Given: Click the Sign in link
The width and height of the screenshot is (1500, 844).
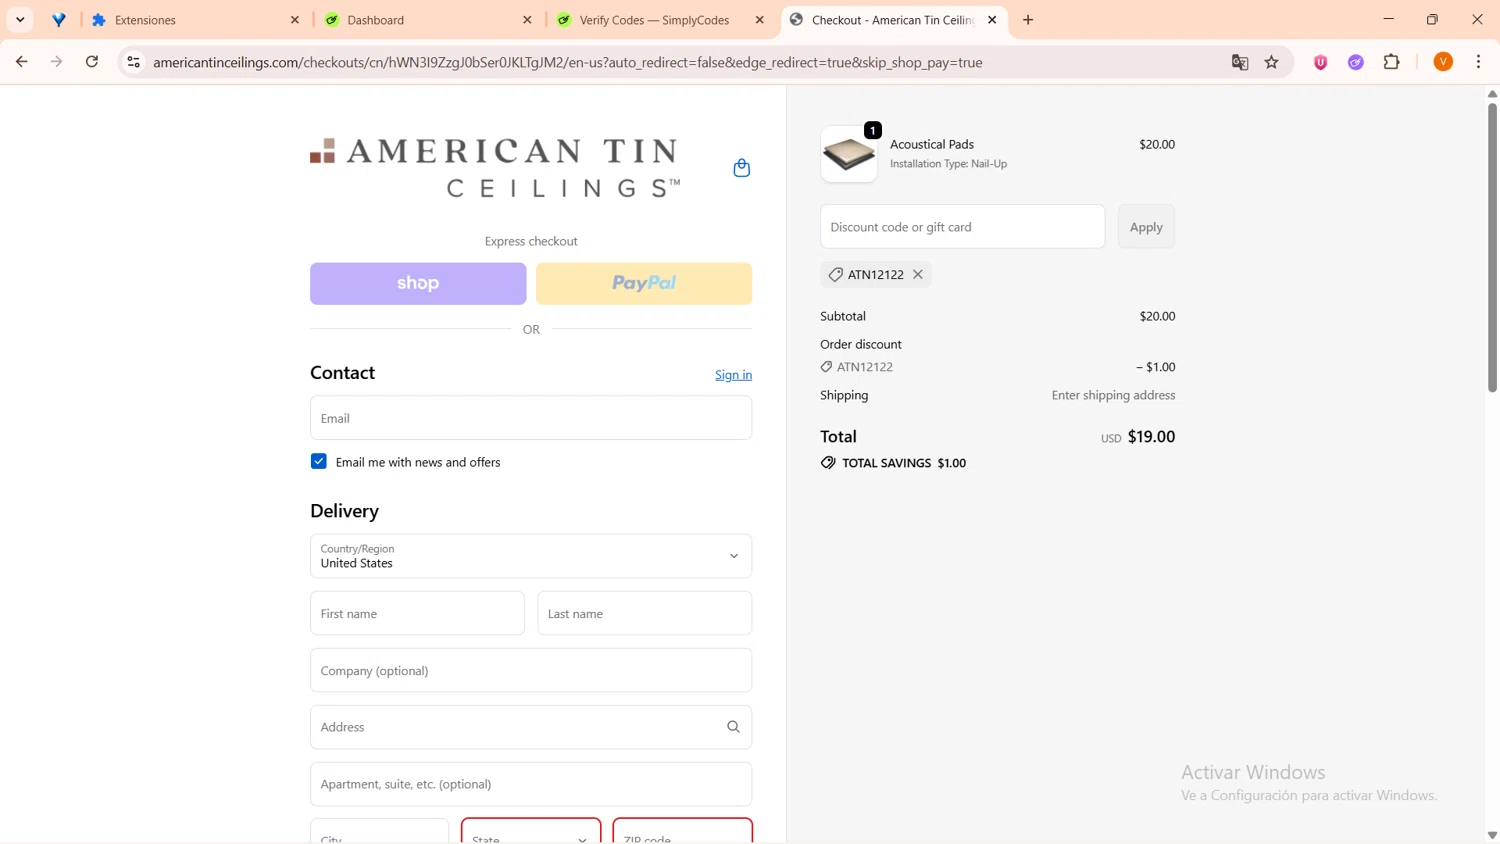Looking at the screenshot, I should click(733, 375).
